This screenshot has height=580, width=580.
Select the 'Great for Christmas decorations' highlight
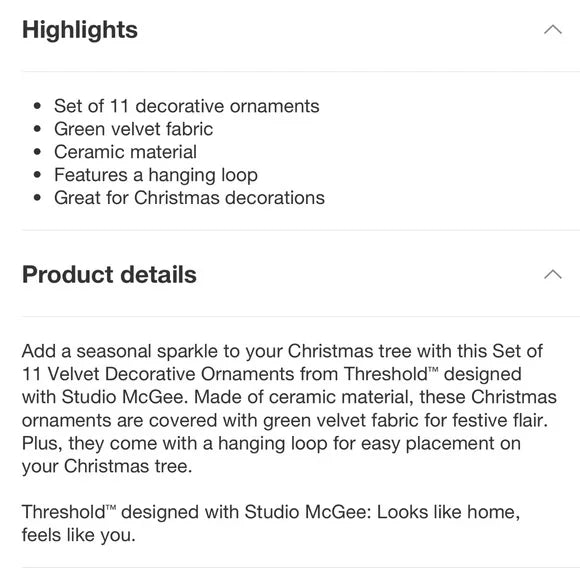coord(189,198)
